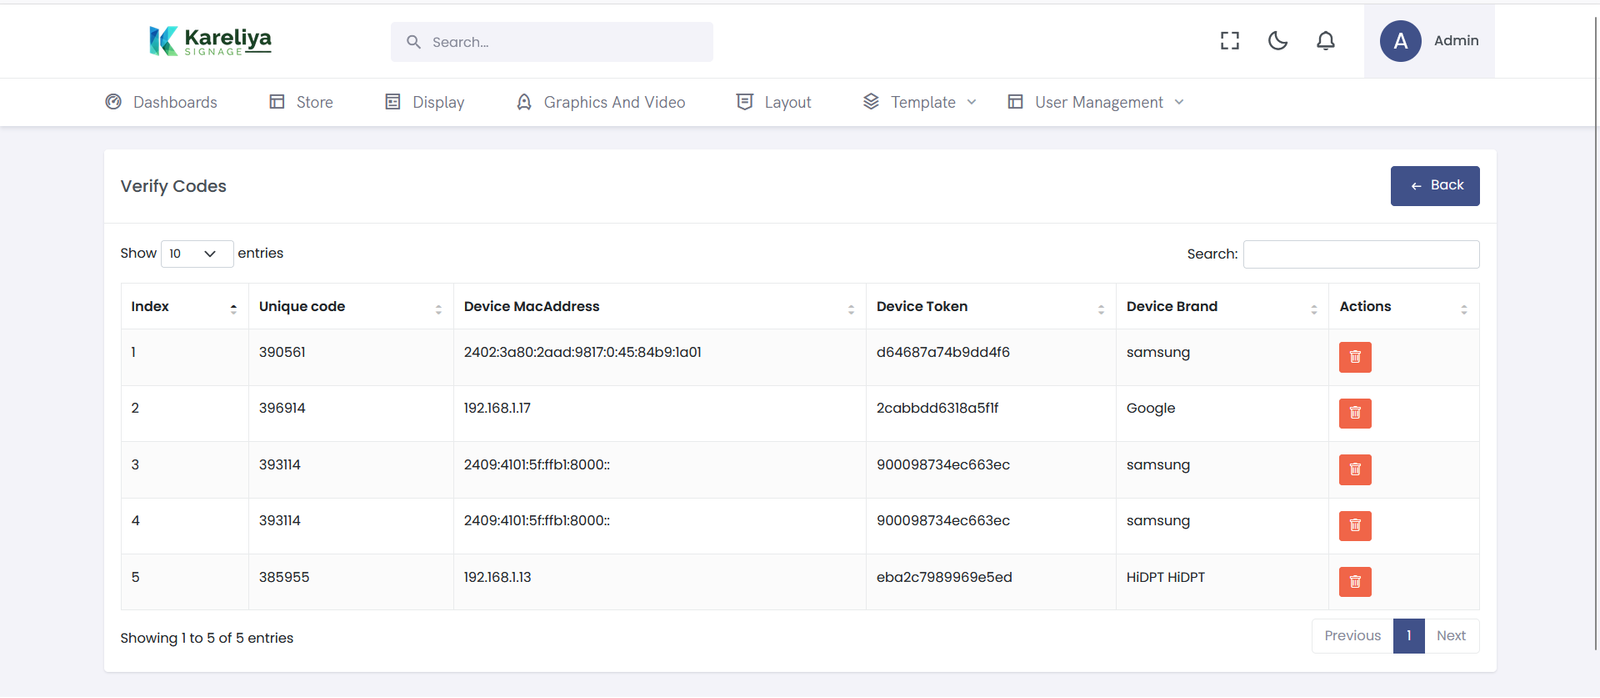
Task: Select device token 2cabbdd6318a5f1f
Action: [x=937, y=408]
